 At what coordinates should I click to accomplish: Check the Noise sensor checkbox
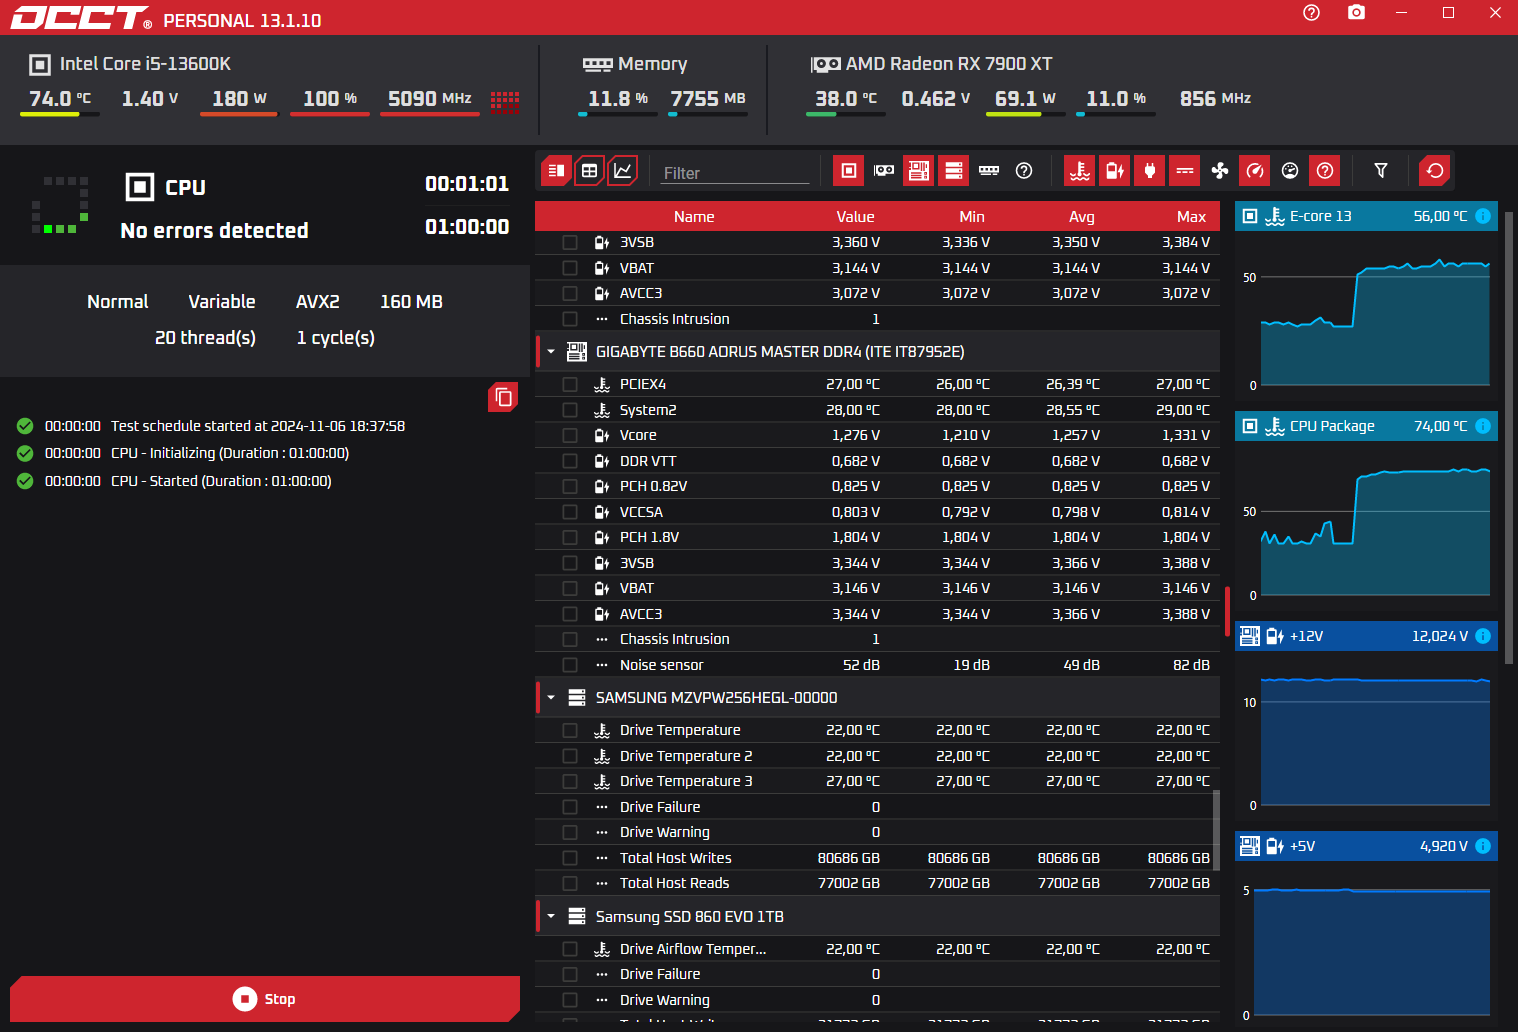point(570,665)
